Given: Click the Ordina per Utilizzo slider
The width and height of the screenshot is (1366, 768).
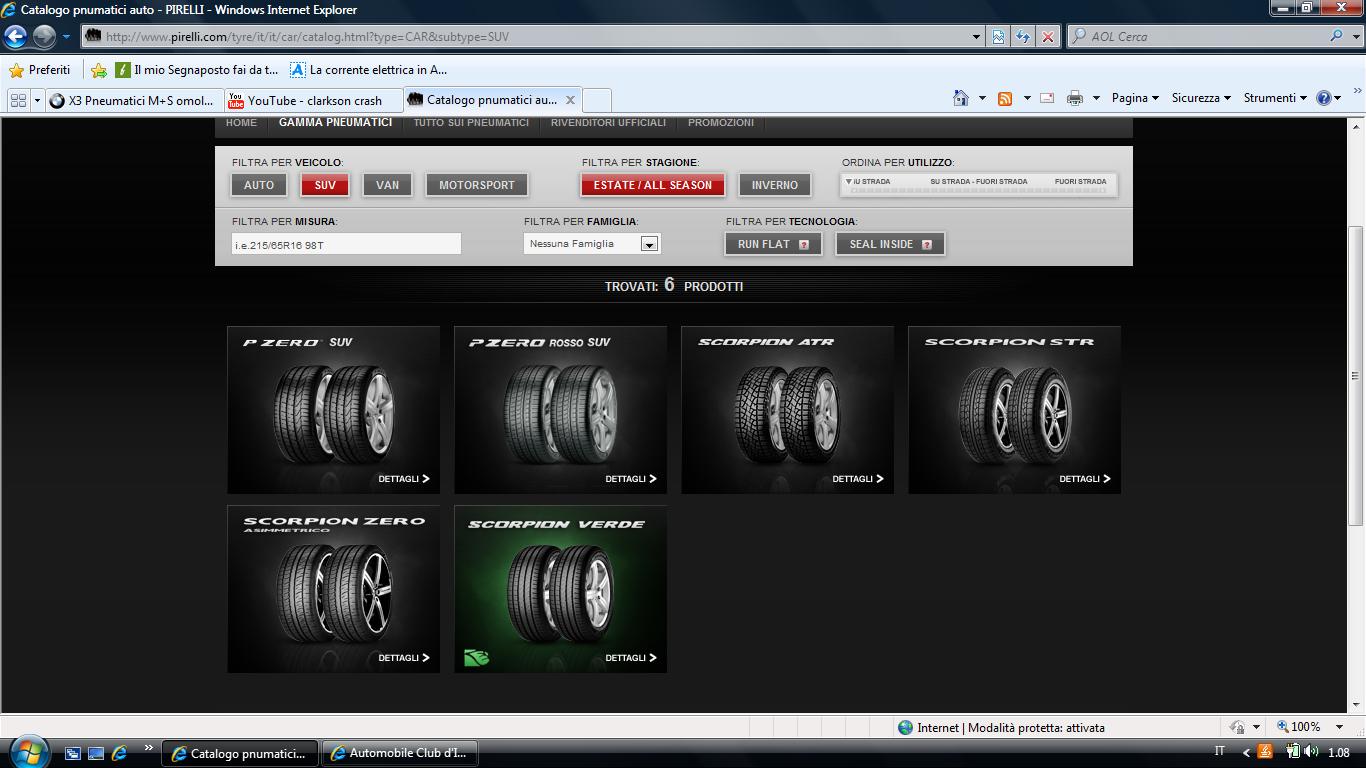Looking at the screenshot, I should pyautogui.click(x=978, y=185).
